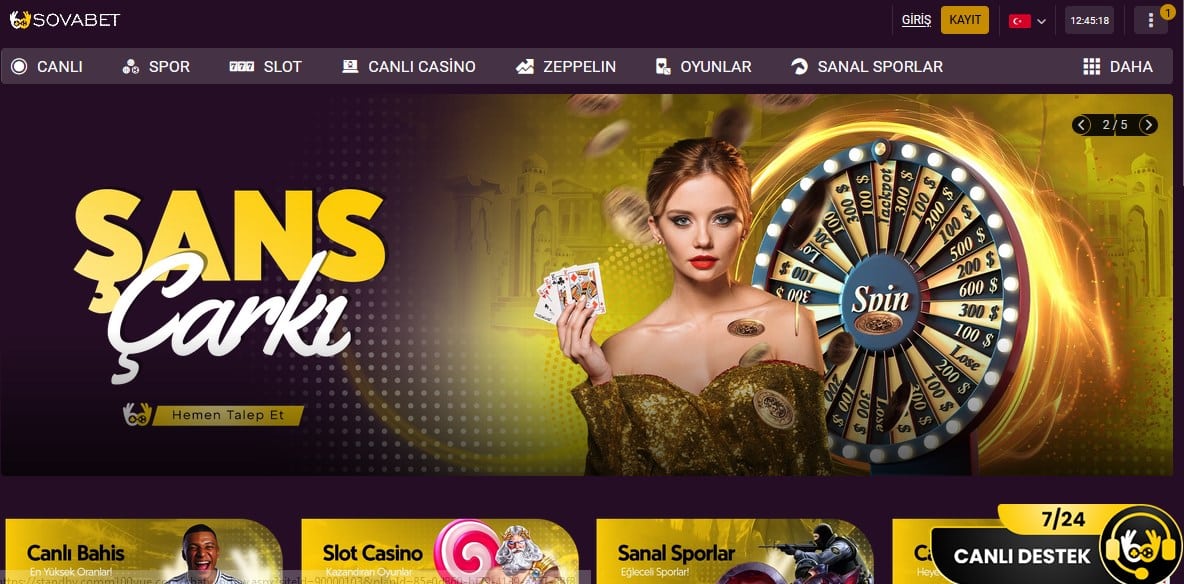This screenshot has width=1184, height=584.
Task: Expand the Turkish flag language dropdown
Action: click(1028, 20)
